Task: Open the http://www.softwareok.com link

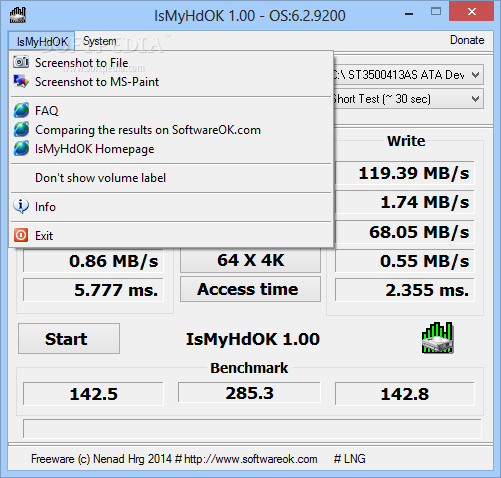Action: click(x=251, y=459)
